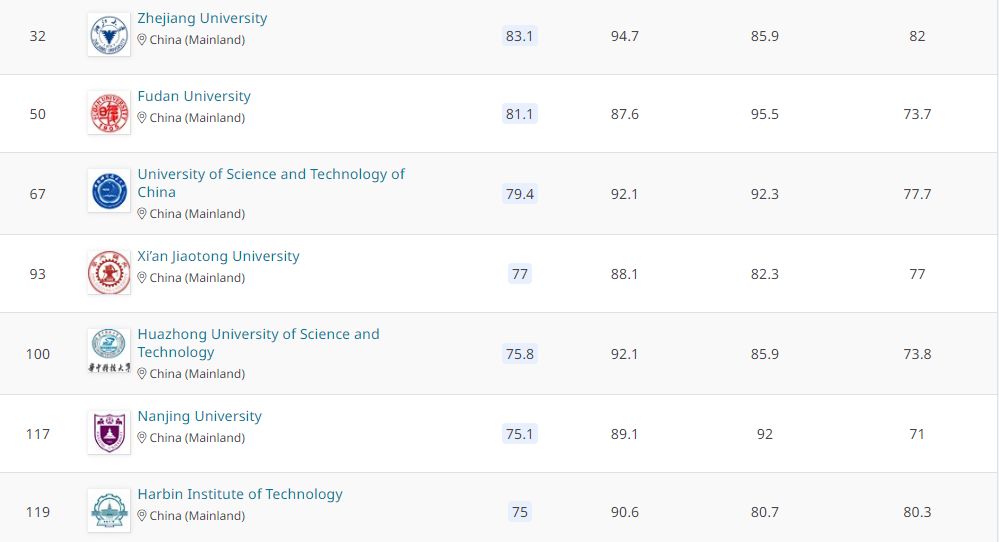Click the USTC university logo
This screenshot has height=542, width=999.
[x=108, y=191]
